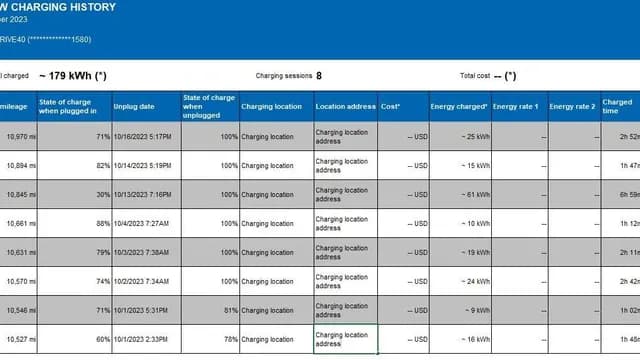
Task: Select the '~ 61 kWh' energy cell
Action: [460, 194]
